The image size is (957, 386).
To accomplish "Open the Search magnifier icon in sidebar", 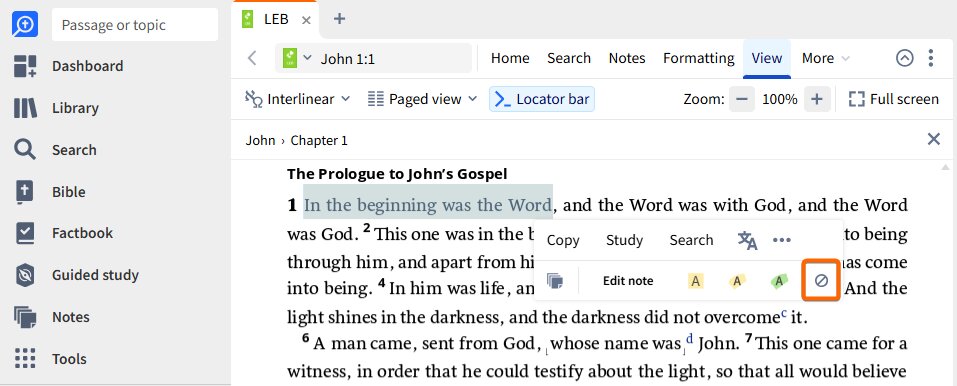I will click(x=25, y=150).
